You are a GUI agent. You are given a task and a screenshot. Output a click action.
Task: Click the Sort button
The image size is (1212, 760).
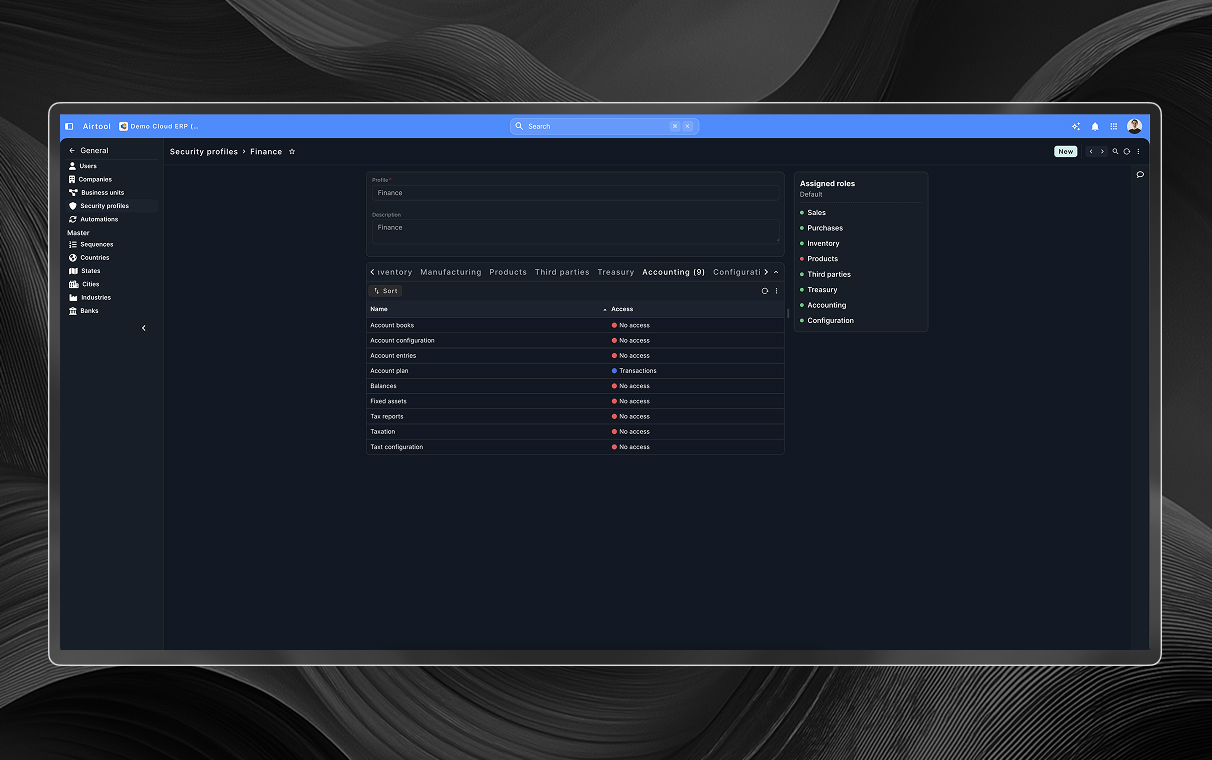[386, 291]
